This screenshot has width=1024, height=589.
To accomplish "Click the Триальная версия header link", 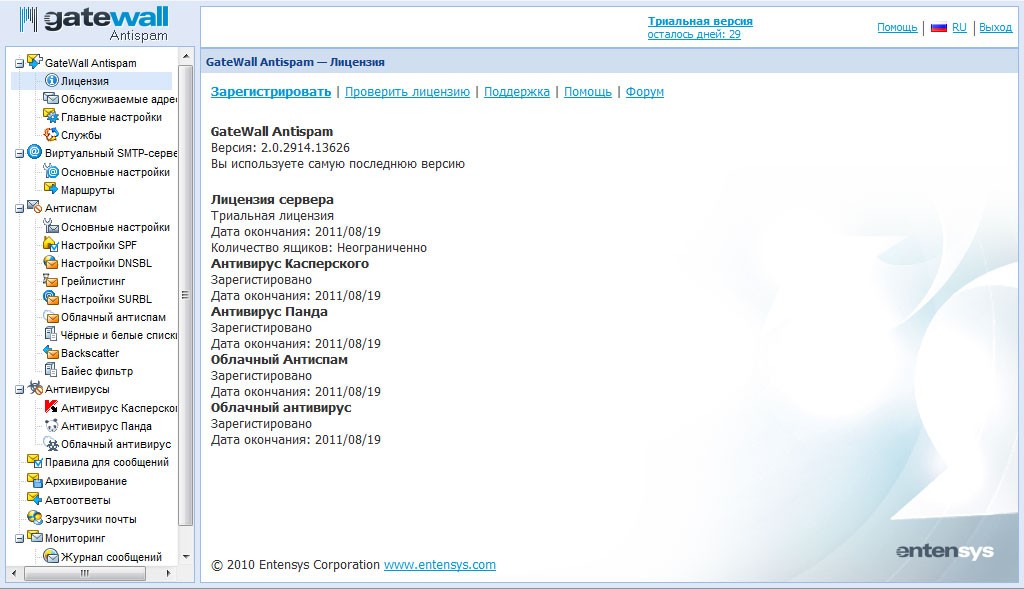I will [700, 21].
